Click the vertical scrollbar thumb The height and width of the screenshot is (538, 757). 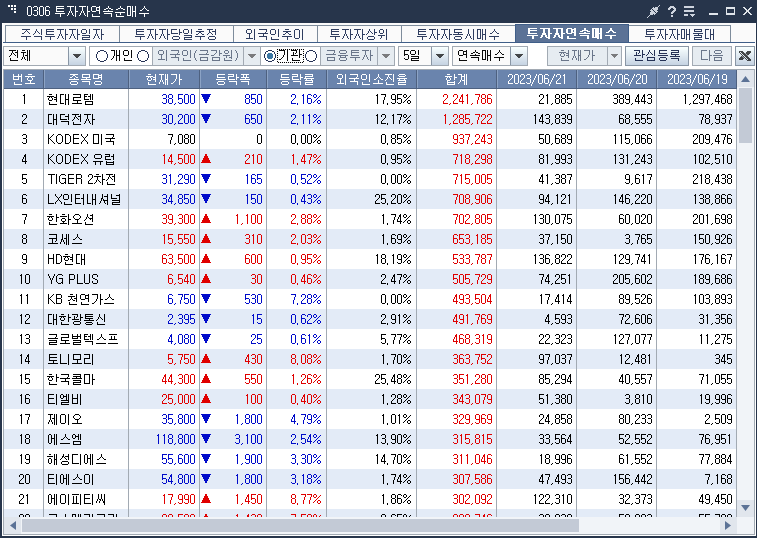click(x=745, y=115)
